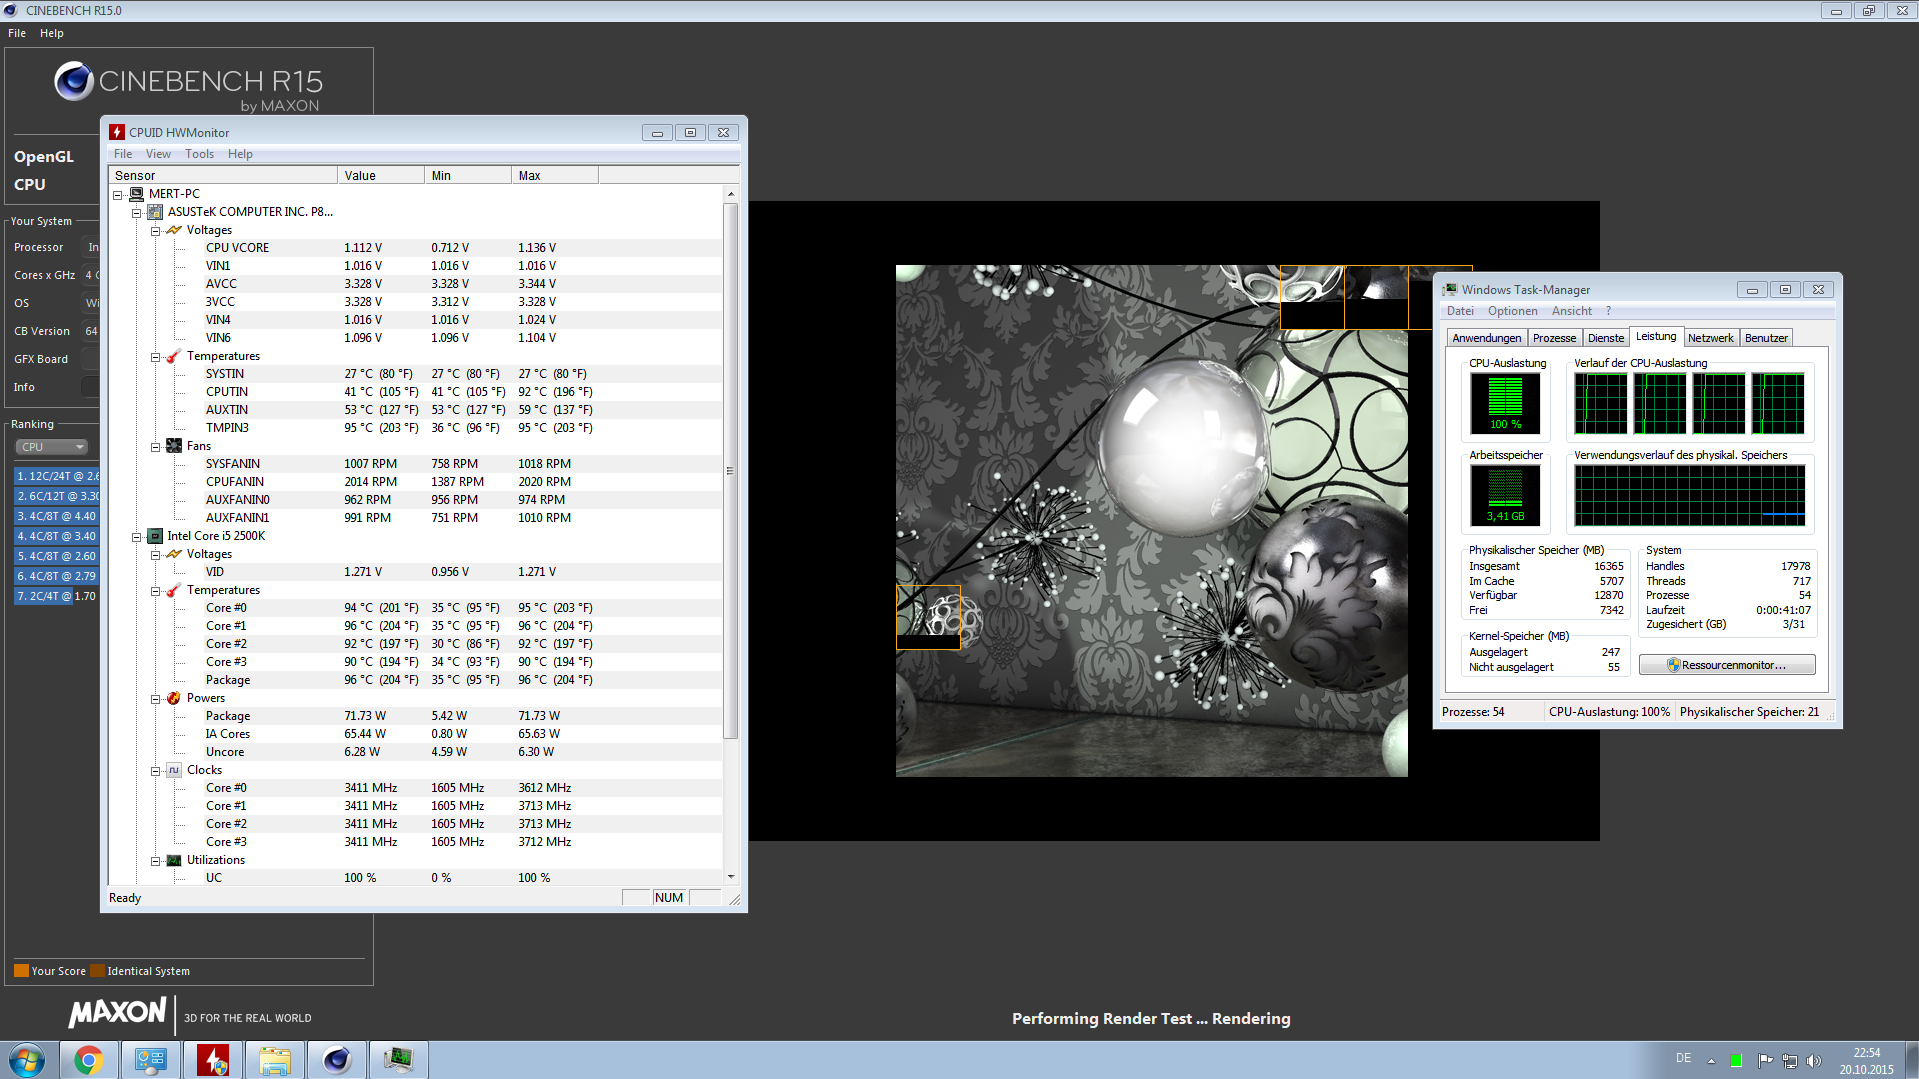Click the thermometer icon beside motherboard Temperatures
Viewport: 1919px width, 1079px height.
pos(174,356)
